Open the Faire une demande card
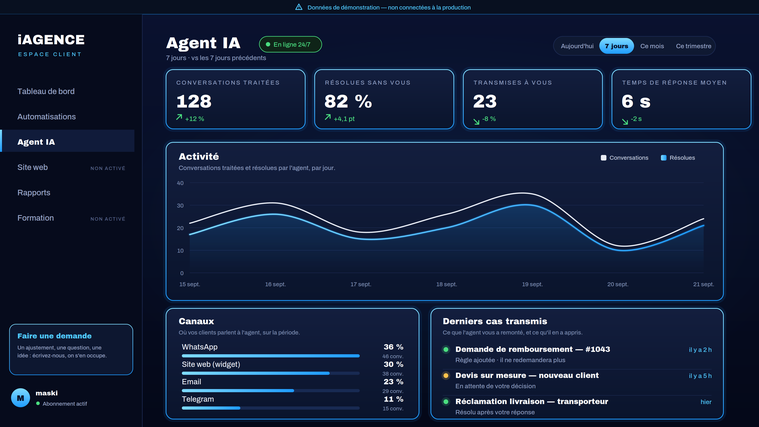The image size is (759, 427). pos(71,350)
